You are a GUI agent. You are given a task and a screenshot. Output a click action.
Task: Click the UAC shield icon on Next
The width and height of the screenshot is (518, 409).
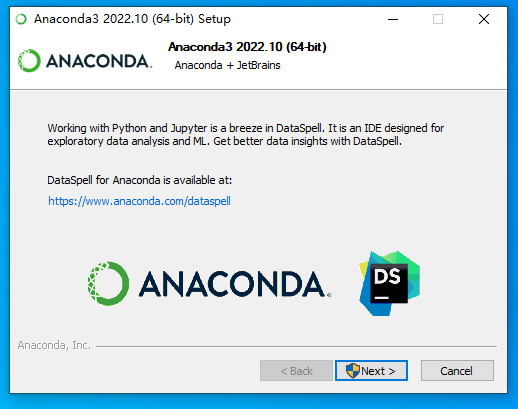353,370
